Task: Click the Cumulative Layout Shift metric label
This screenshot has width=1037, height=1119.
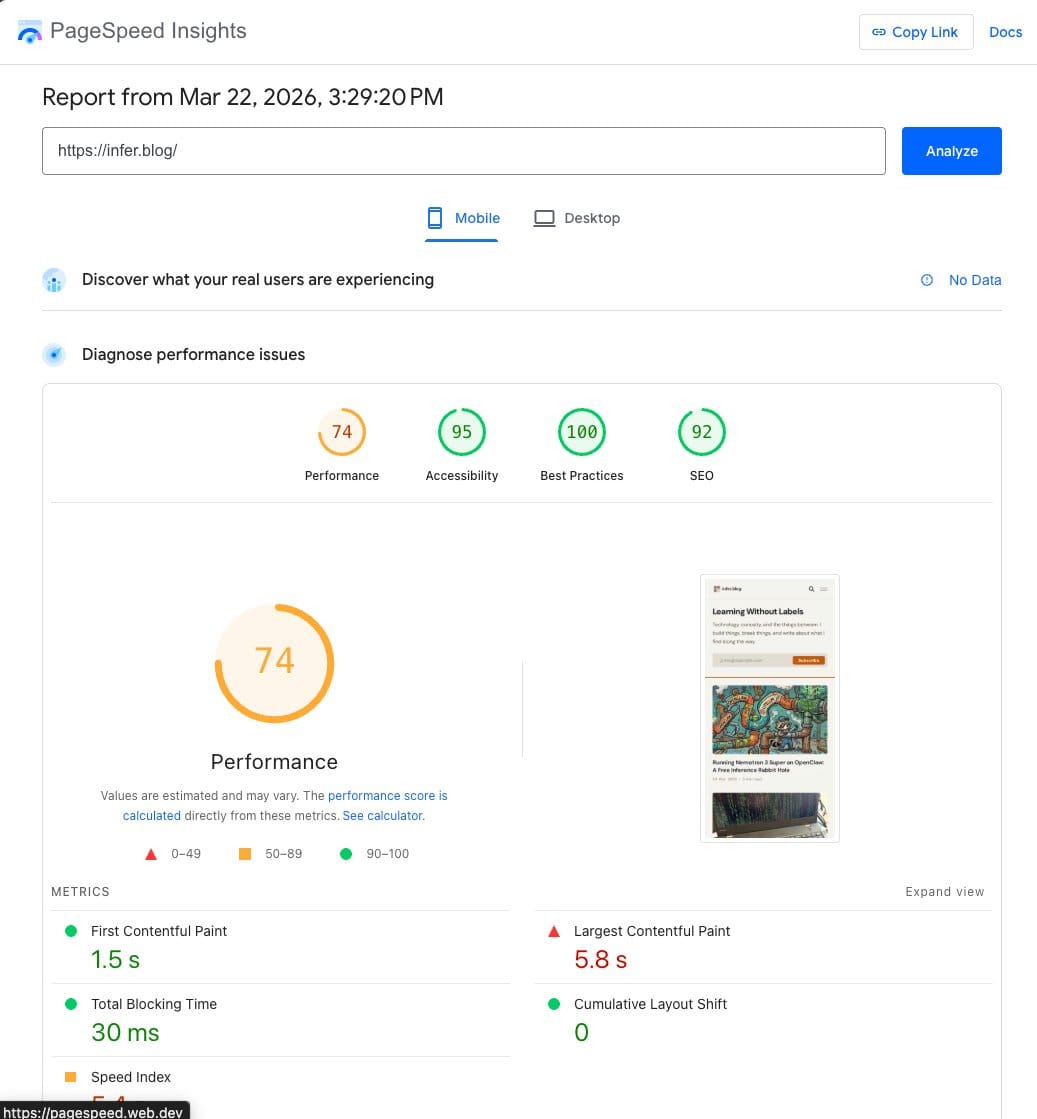Action: coord(650,1004)
